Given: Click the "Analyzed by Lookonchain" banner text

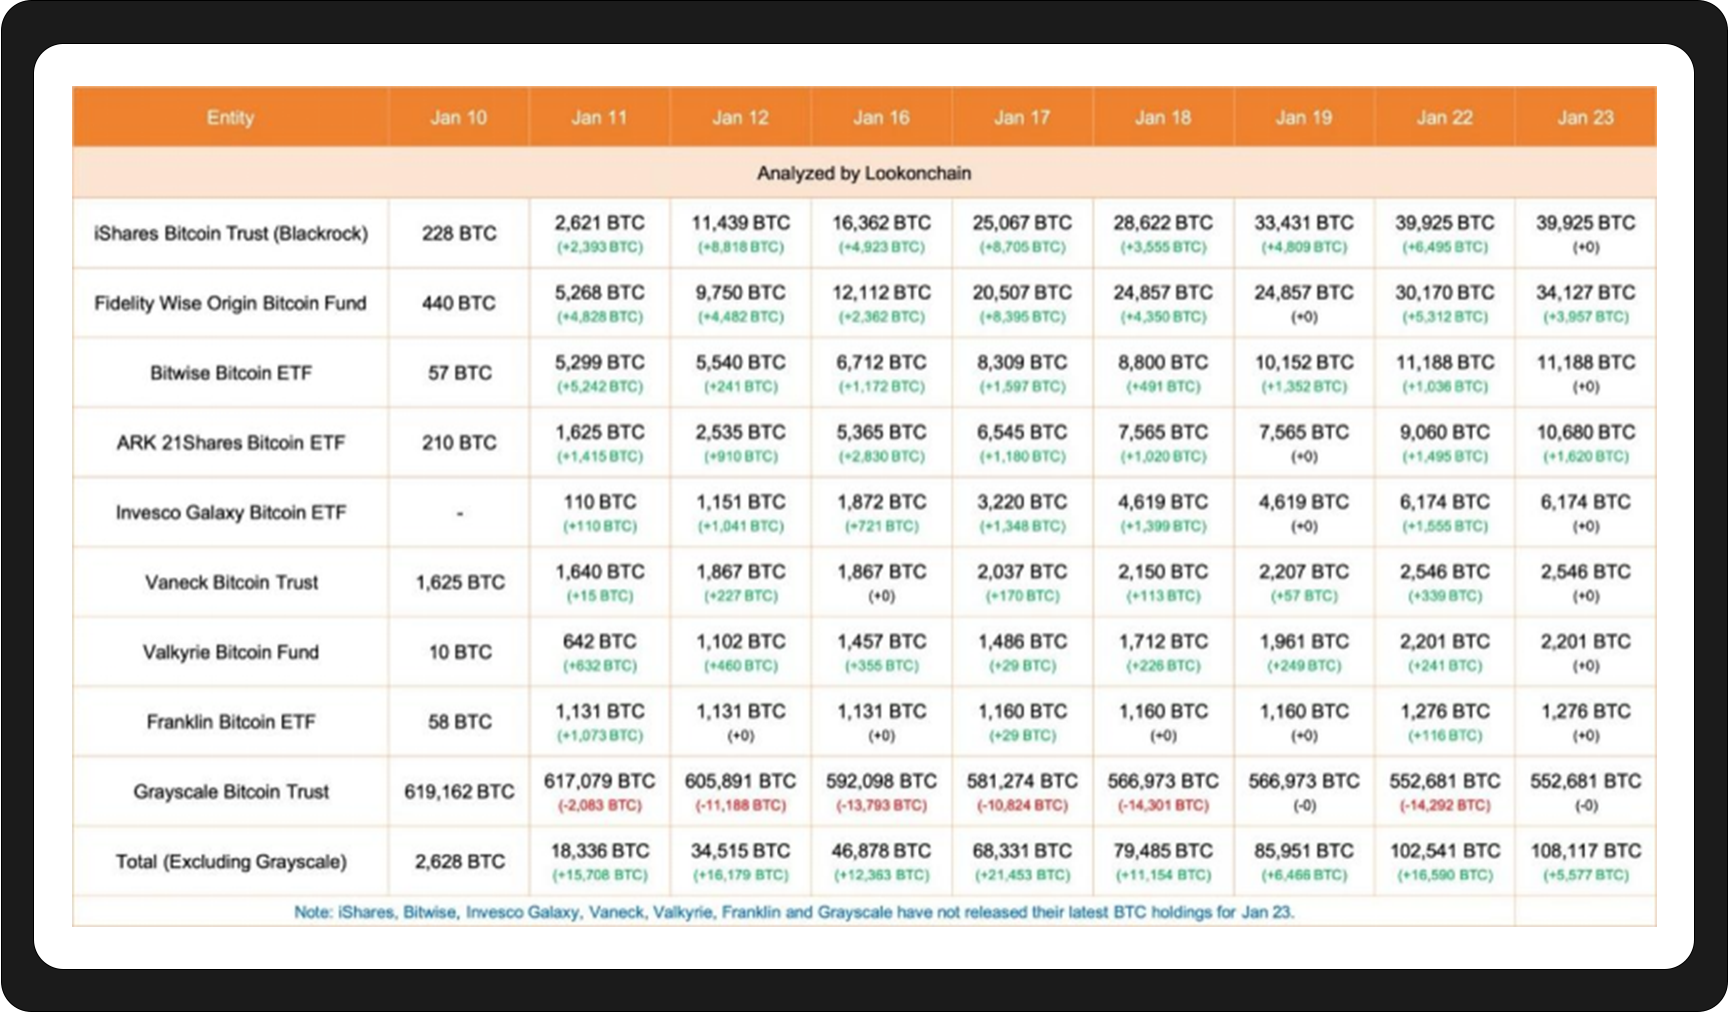Looking at the screenshot, I should click(x=864, y=173).
